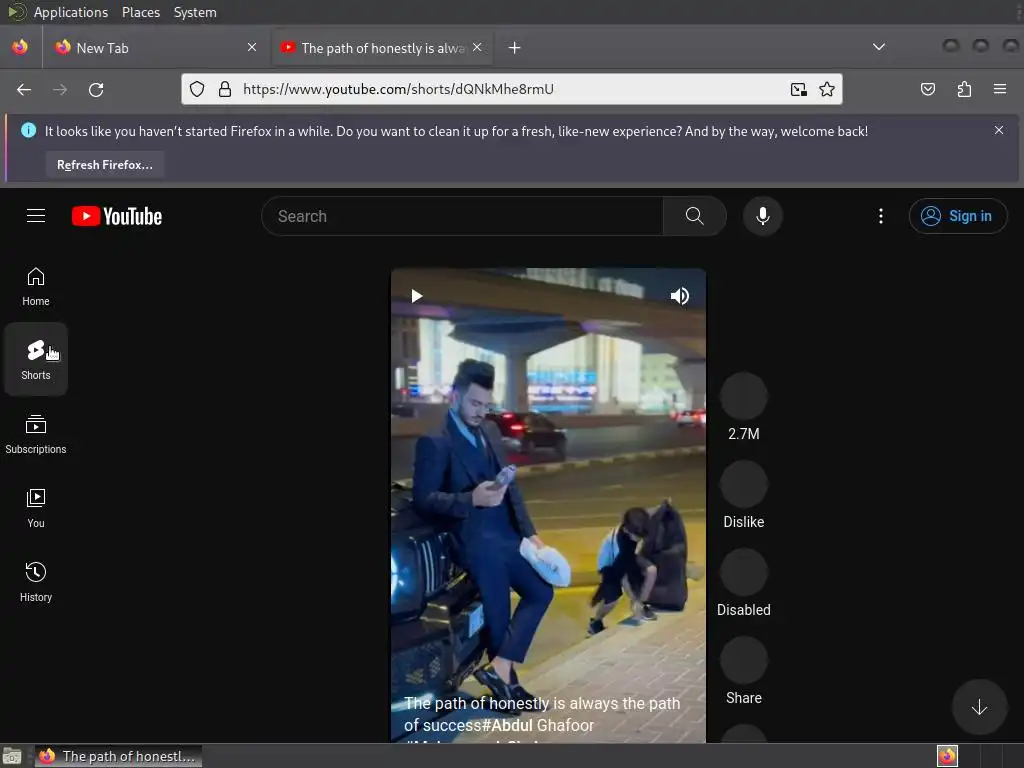Like the short with 2.7M likes
Image resolution: width=1024 pixels, height=768 pixels.
(743, 396)
